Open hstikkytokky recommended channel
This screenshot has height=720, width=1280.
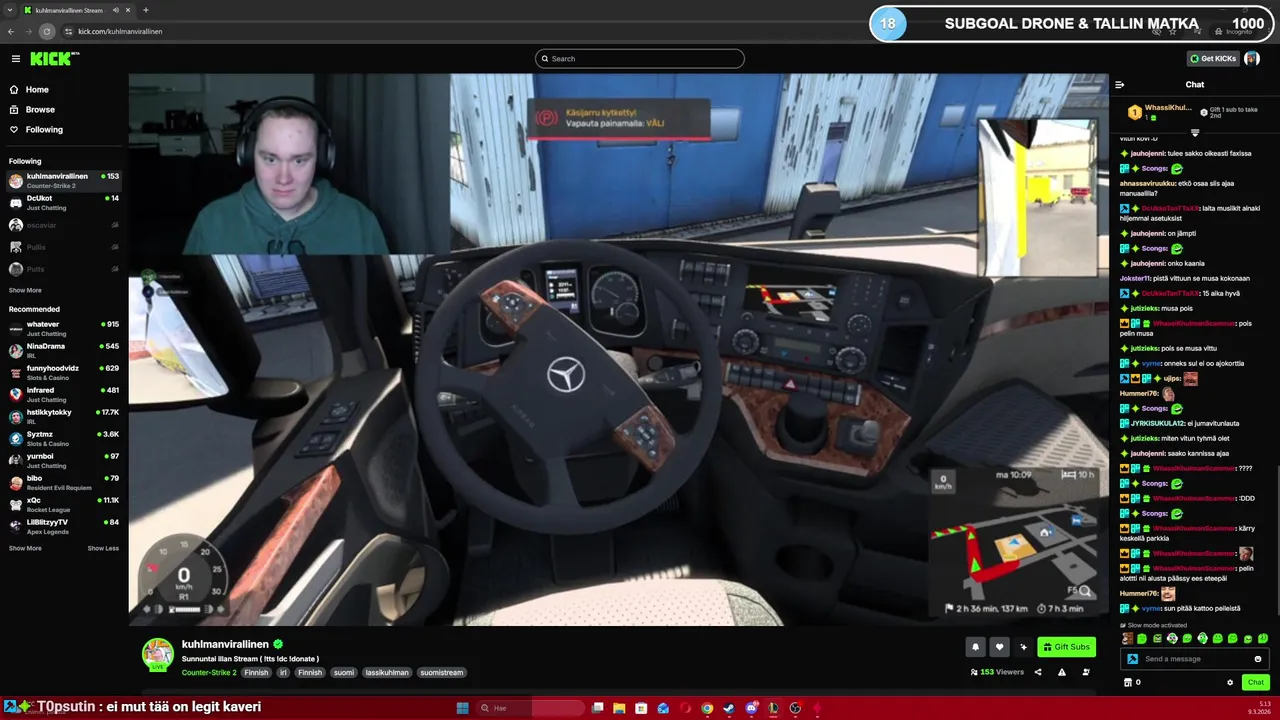pyautogui.click(x=64, y=417)
